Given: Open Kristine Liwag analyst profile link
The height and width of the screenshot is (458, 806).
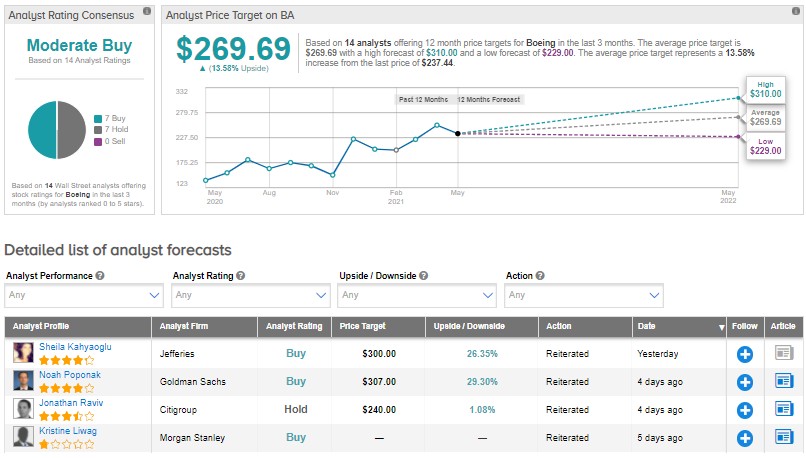Looking at the screenshot, I should [68, 430].
